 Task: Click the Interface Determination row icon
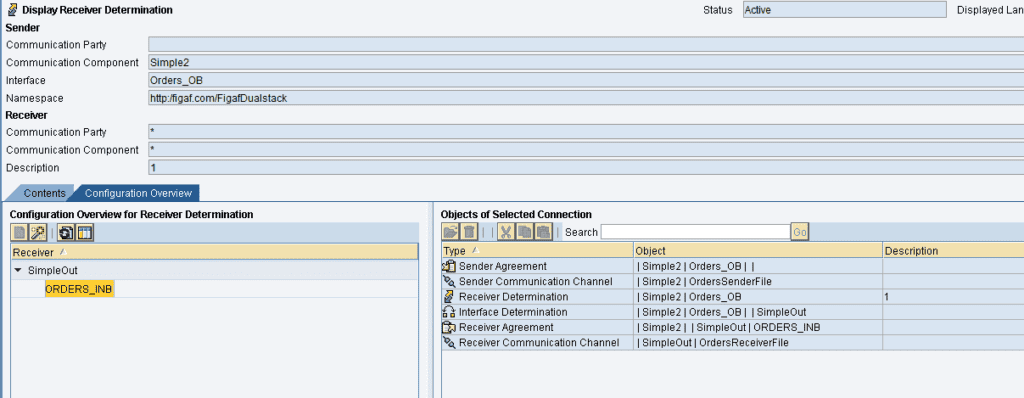coord(449,312)
